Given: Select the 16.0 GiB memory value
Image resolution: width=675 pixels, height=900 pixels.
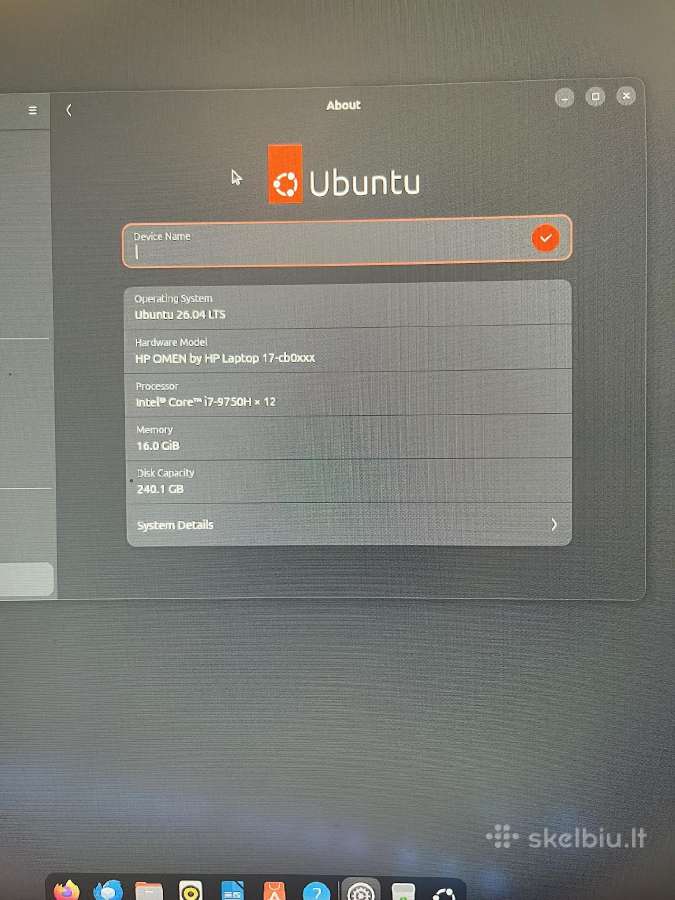Looking at the screenshot, I should pyautogui.click(x=158, y=445).
